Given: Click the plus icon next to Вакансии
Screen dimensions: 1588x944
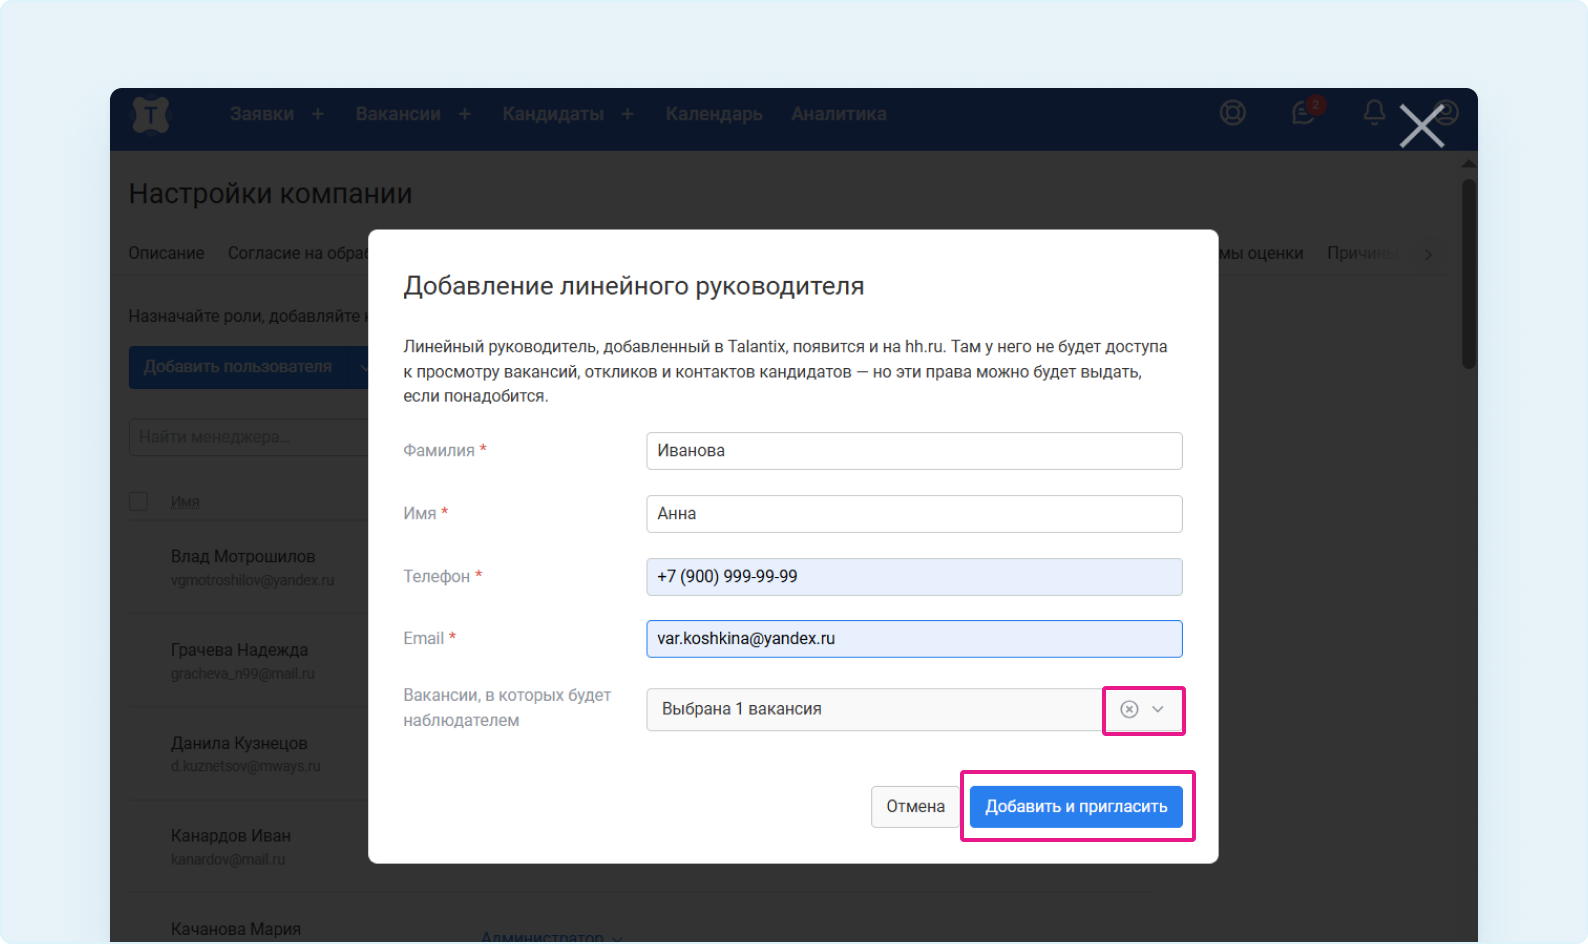Looking at the screenshot, I should [465, 114].
